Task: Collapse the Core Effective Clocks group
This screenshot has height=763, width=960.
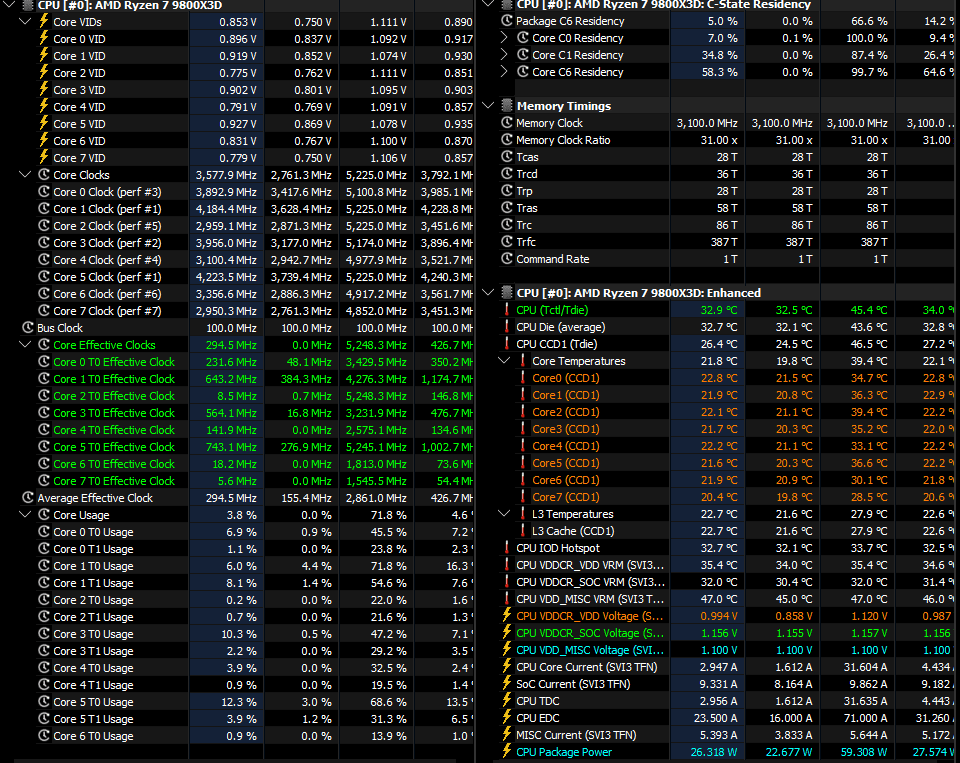Action: (x=25, y=345)
